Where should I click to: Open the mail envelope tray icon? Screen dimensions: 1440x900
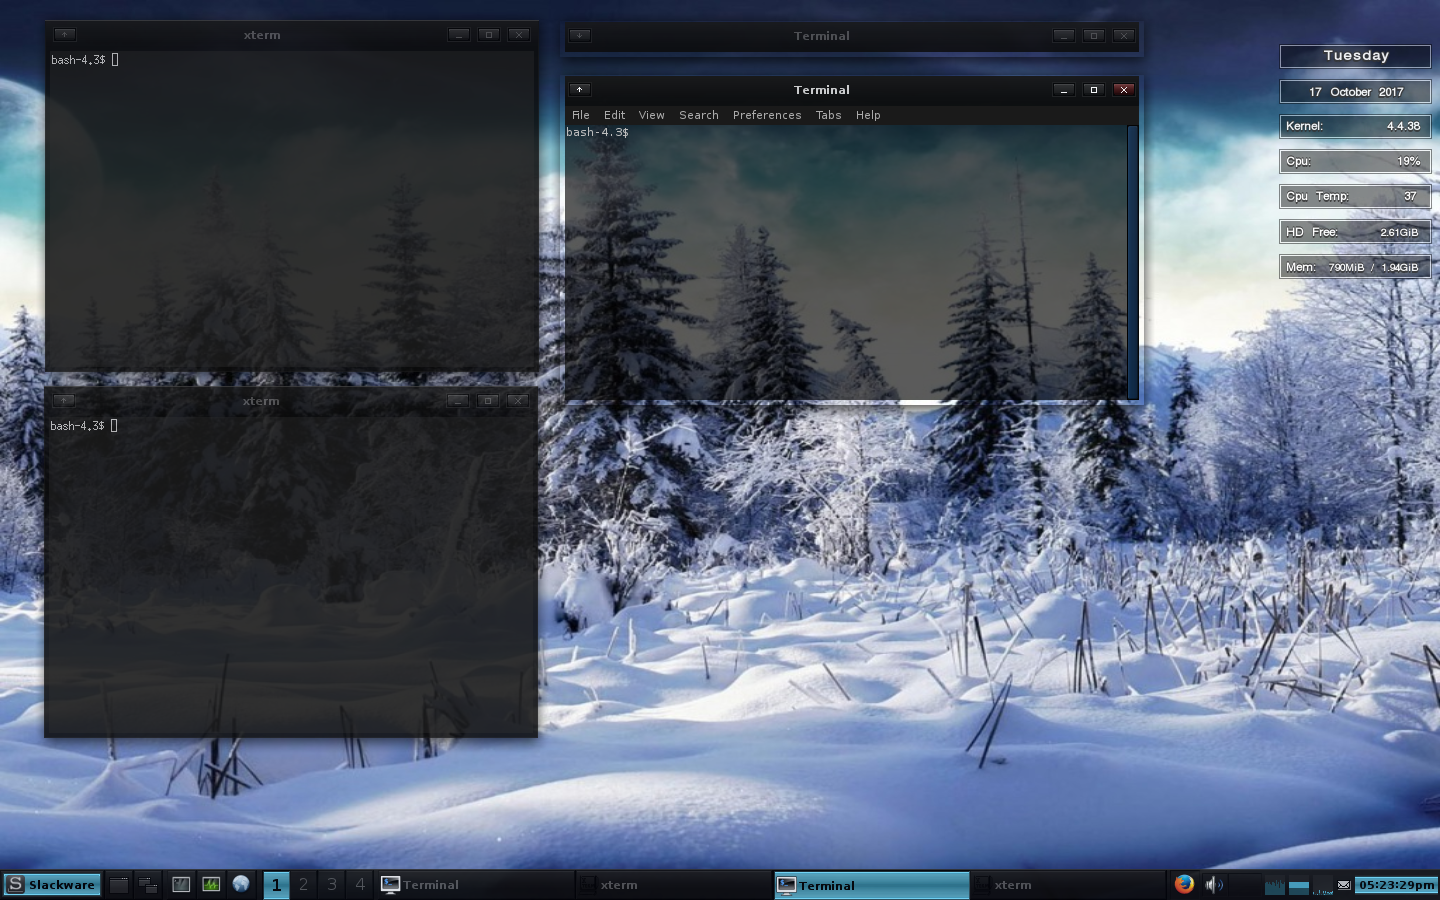coord(1344,885)
